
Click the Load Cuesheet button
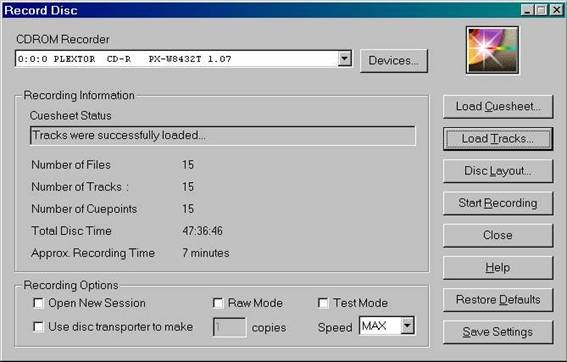(x=498, y=106)
